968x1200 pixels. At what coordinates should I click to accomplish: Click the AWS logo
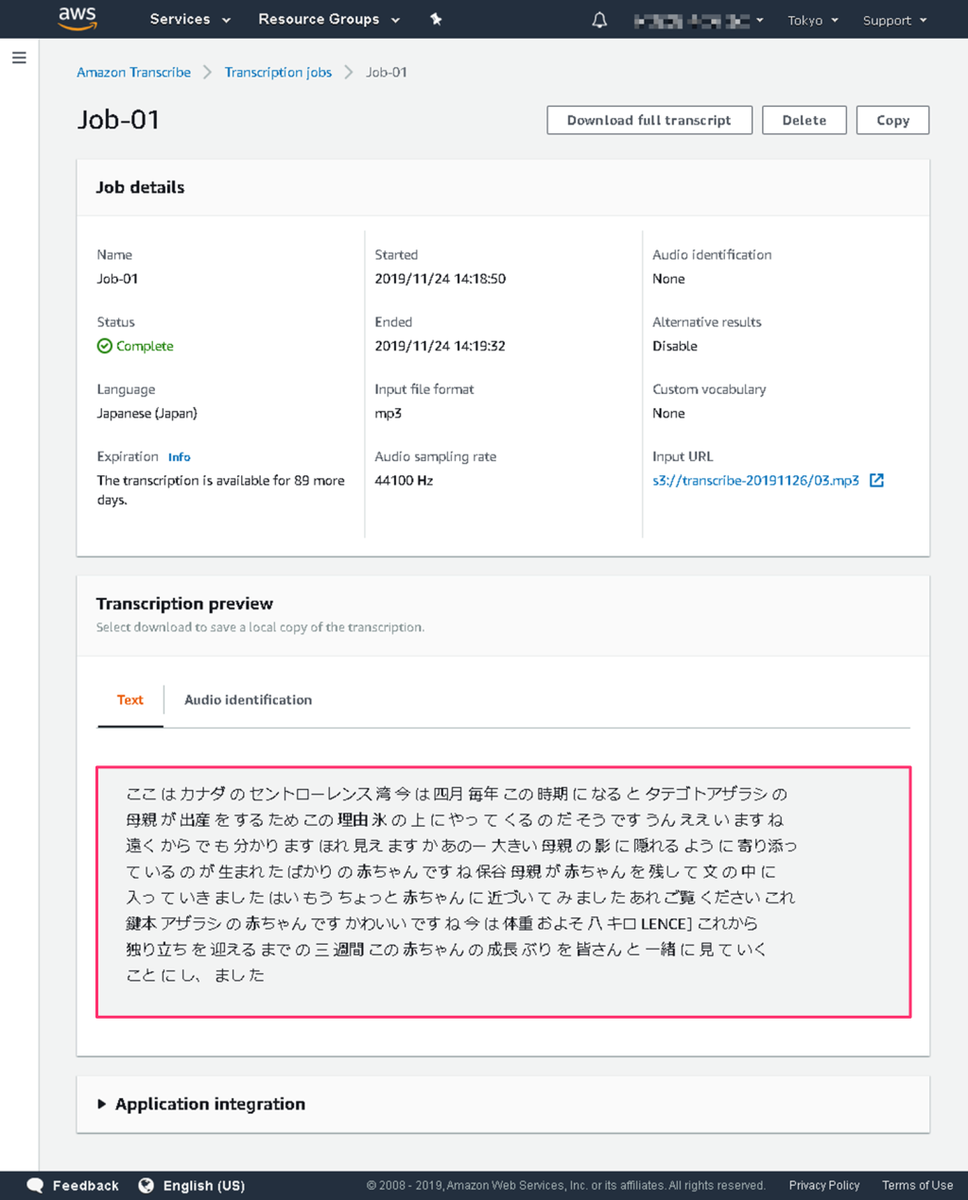tap(77, 18)
